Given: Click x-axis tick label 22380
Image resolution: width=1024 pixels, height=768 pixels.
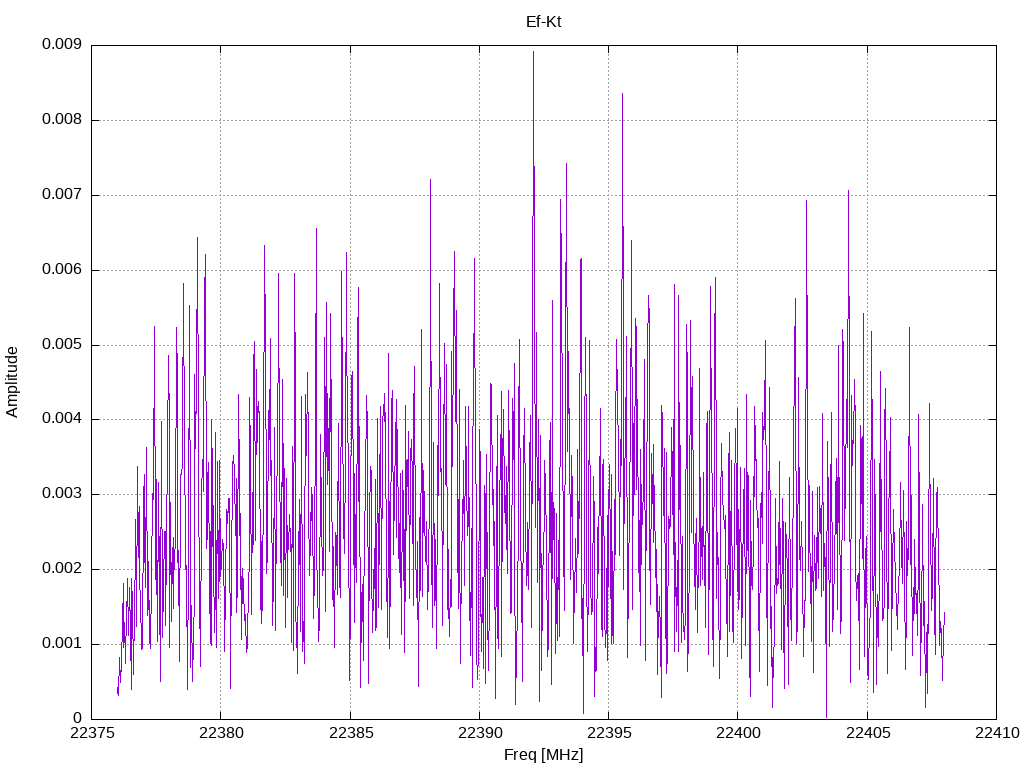Looking at the screenshot, I should [x=221, y=733].
